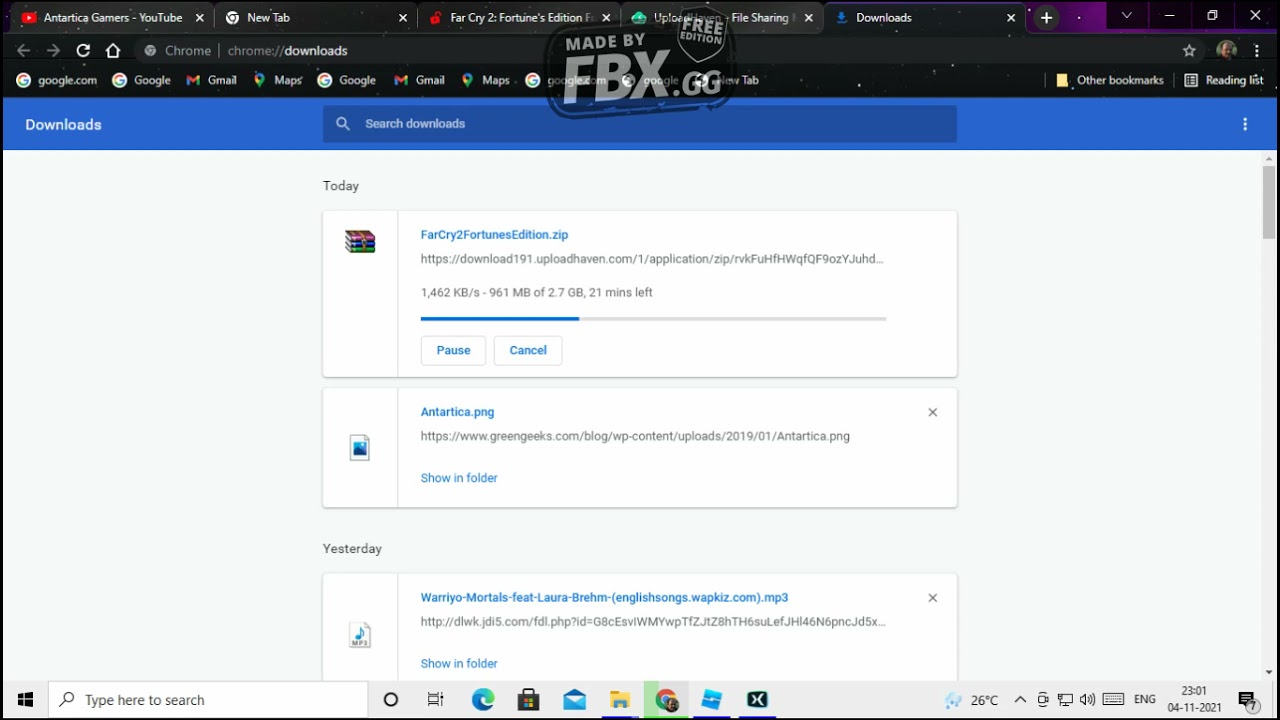Click the chrome://downloads address bar
Viewport: 1280px width, 720px height.
654,50
